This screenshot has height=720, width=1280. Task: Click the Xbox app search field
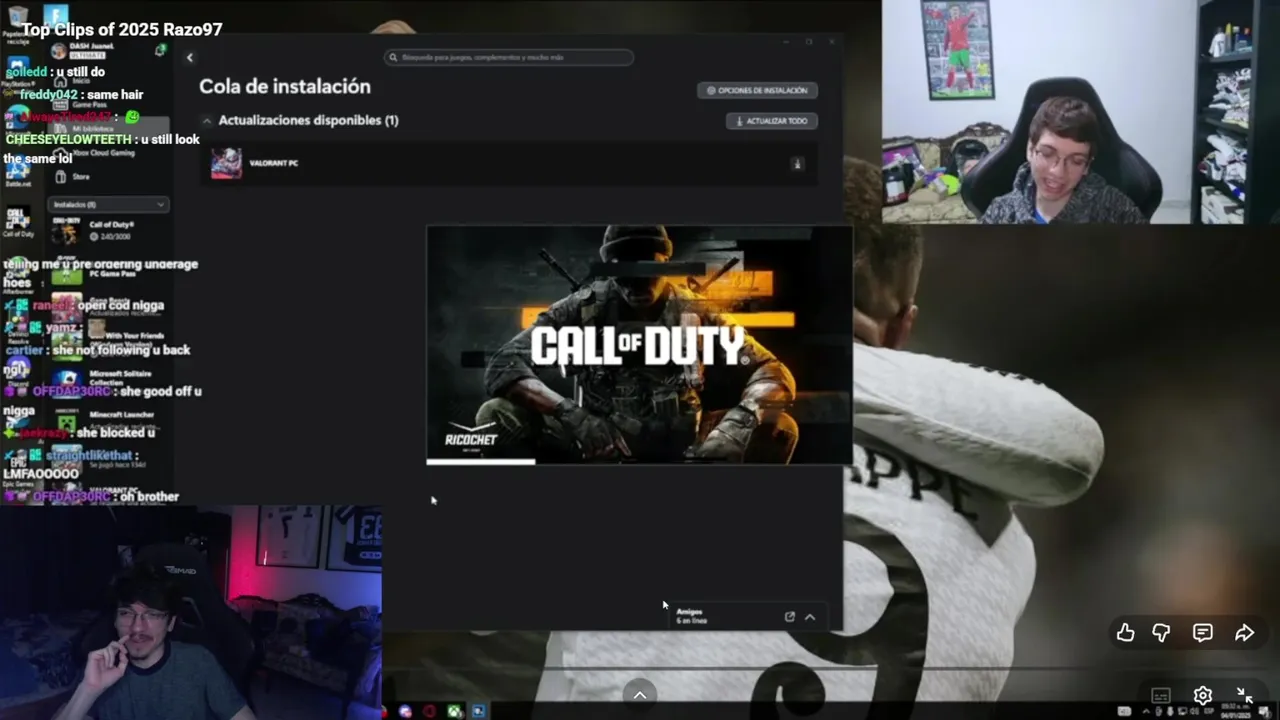(x=509, y=58)
